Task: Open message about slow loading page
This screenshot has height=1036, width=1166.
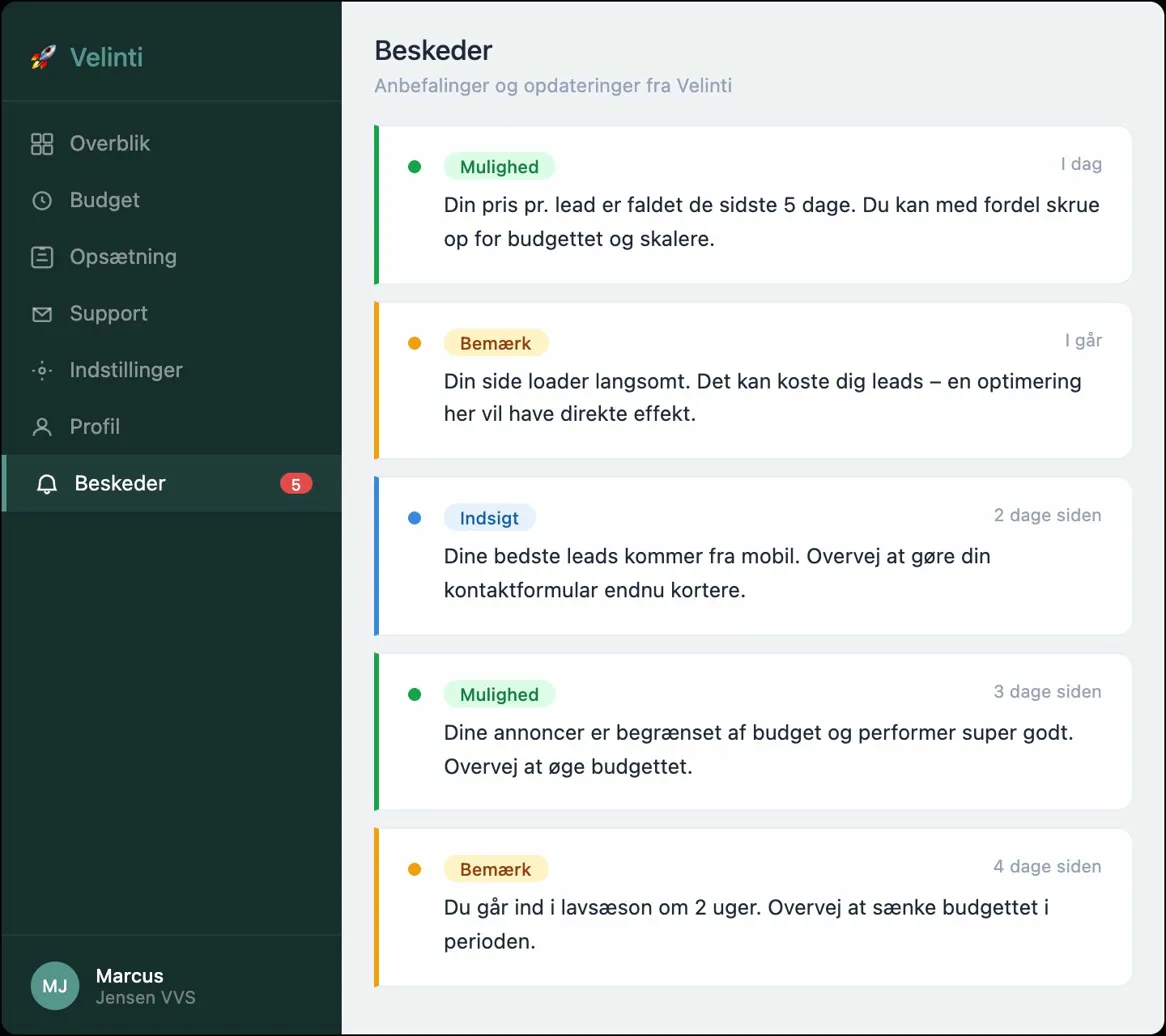Action: (x=753, y=380)
